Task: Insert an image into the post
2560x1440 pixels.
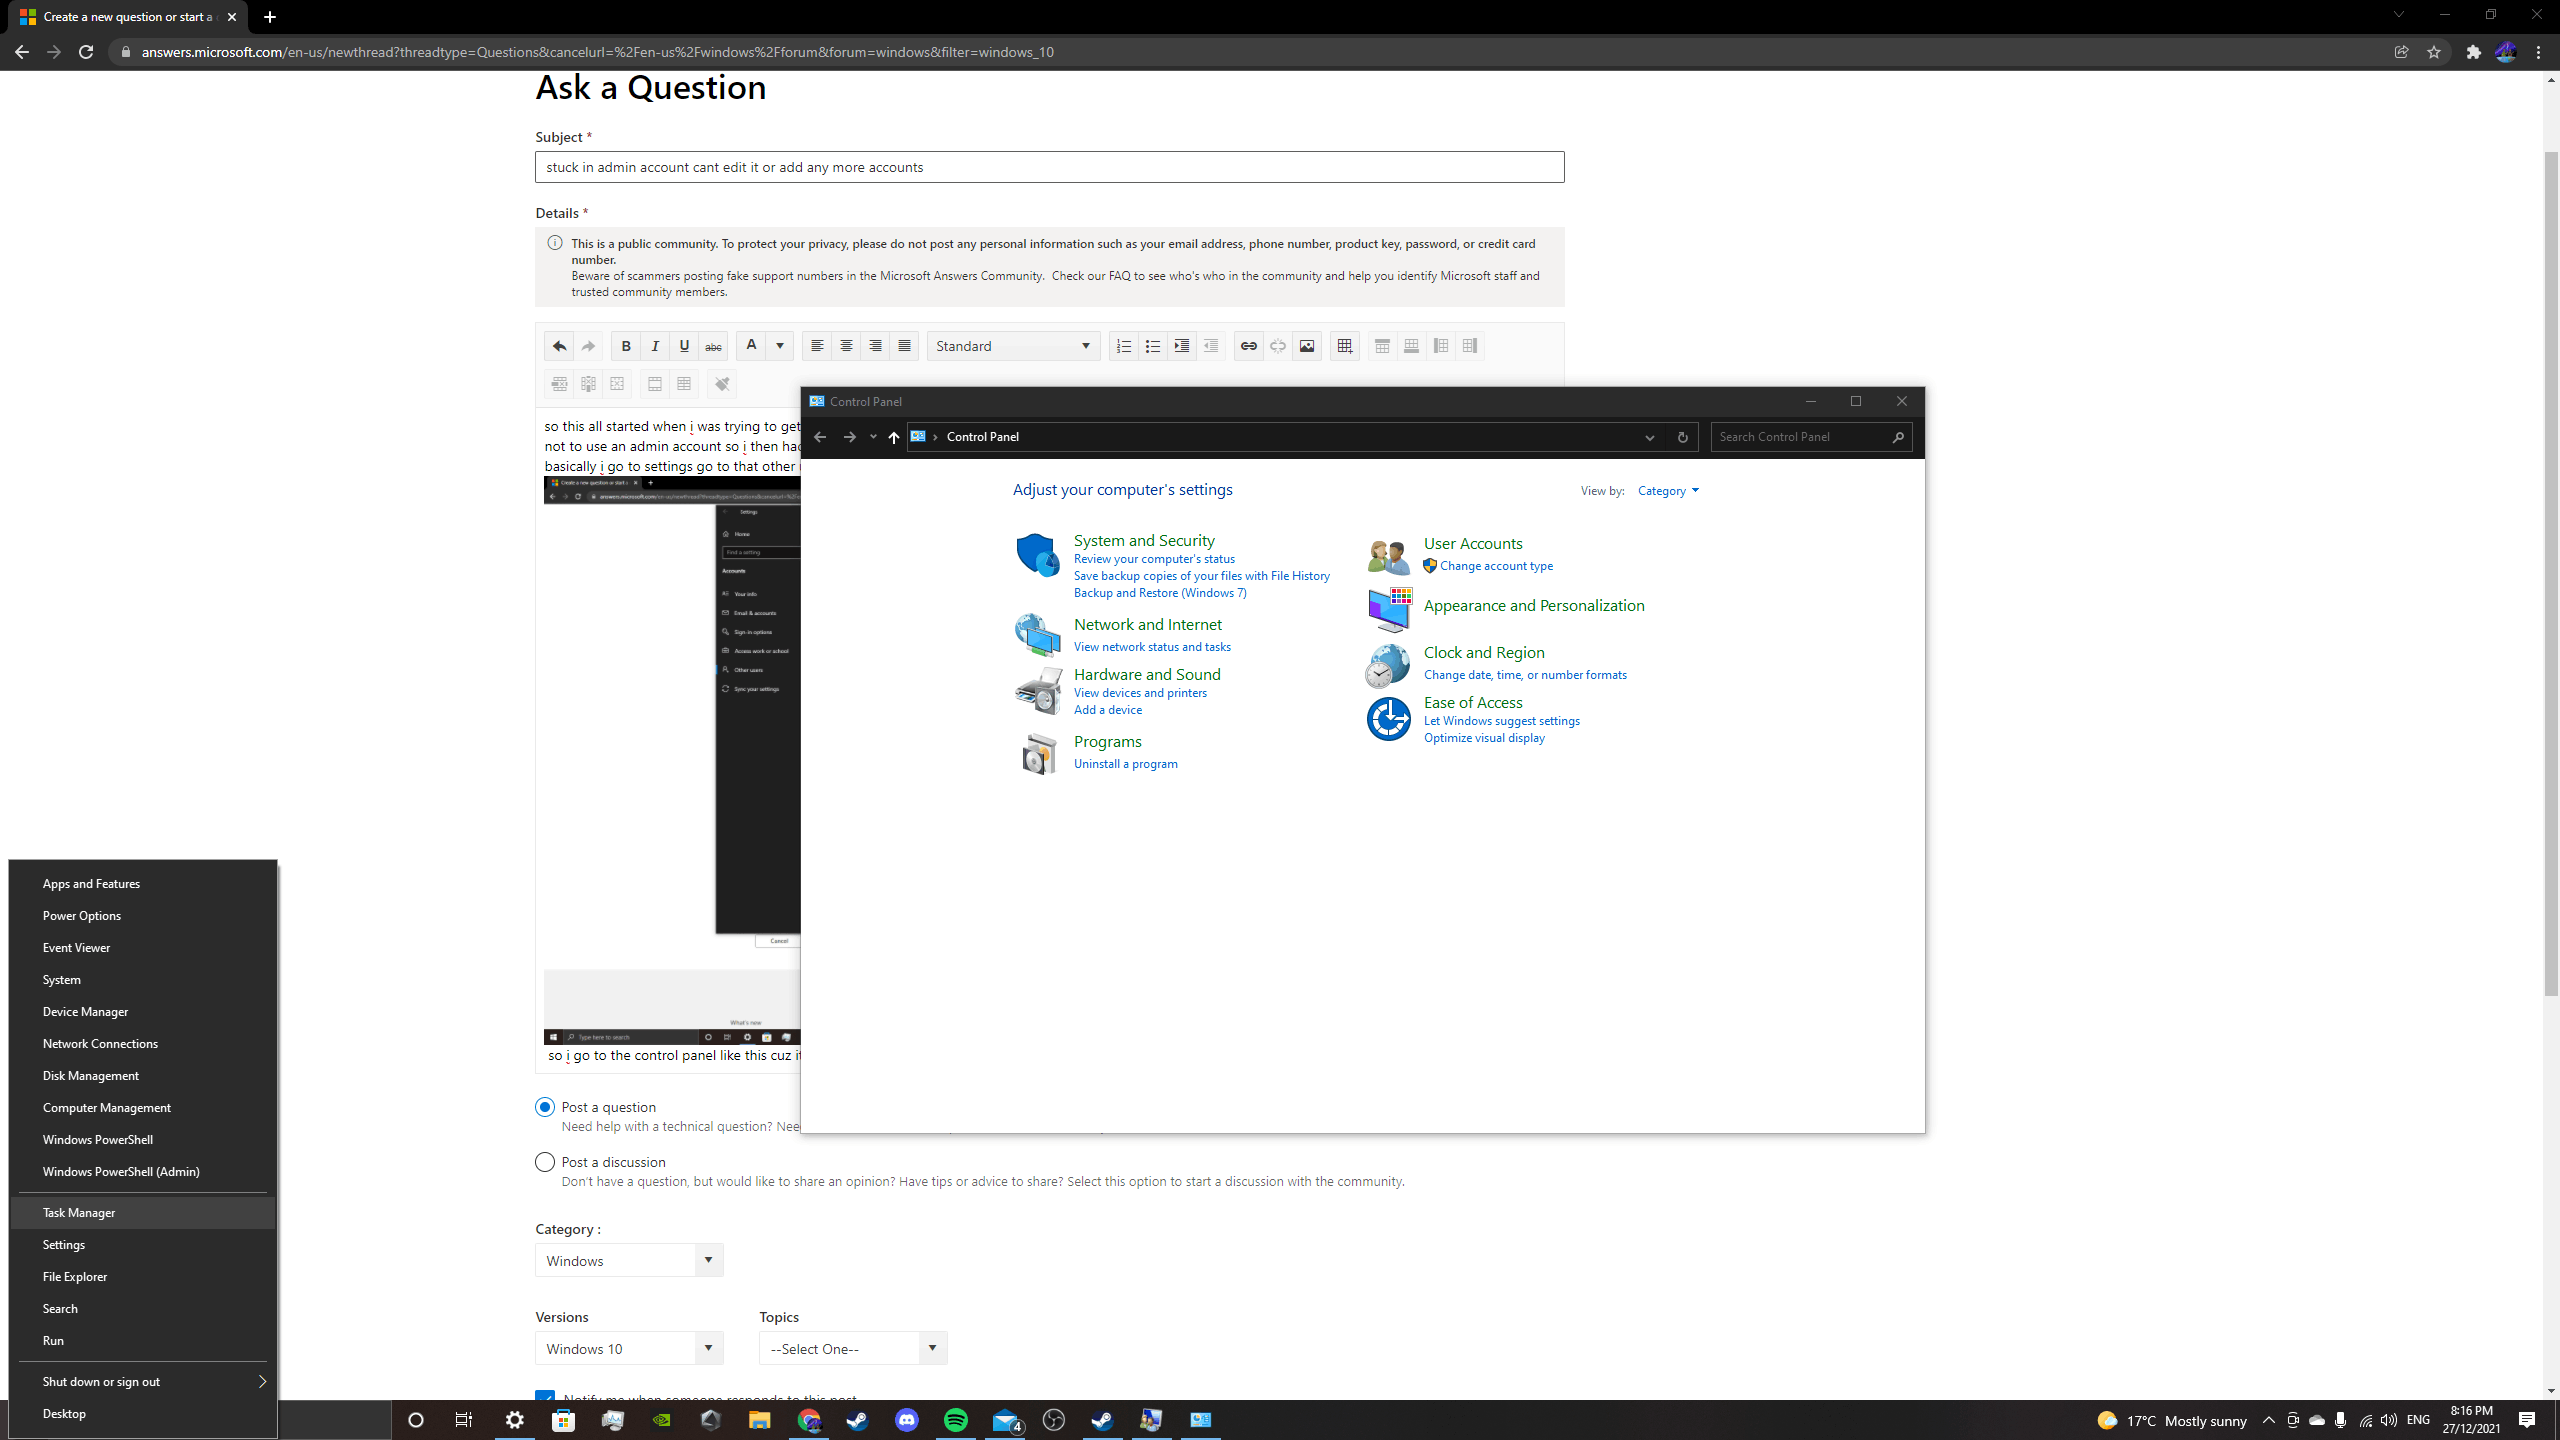Action: [1307, 346]
